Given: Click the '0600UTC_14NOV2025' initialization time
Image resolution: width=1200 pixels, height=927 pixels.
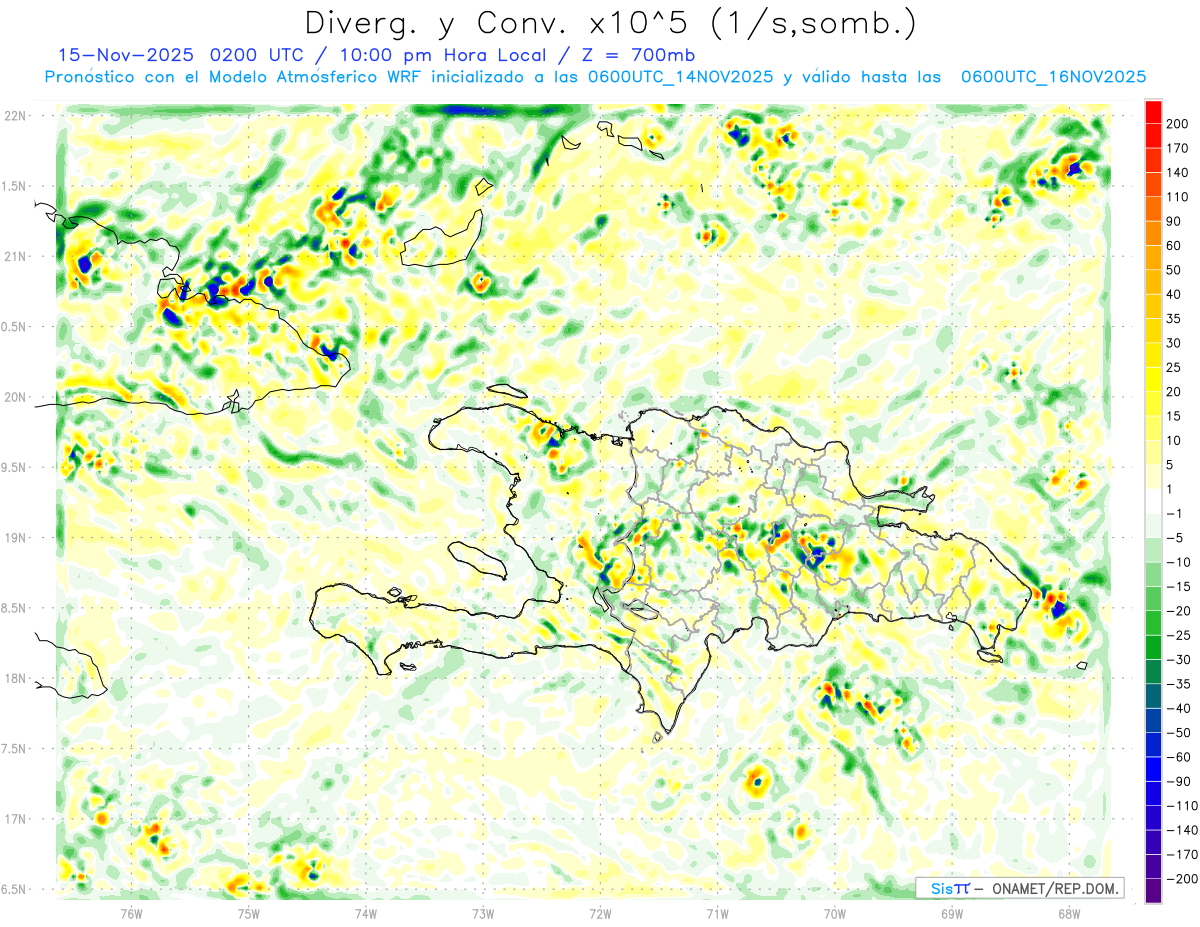Looking at the screenshot, I should coord(680,77).
